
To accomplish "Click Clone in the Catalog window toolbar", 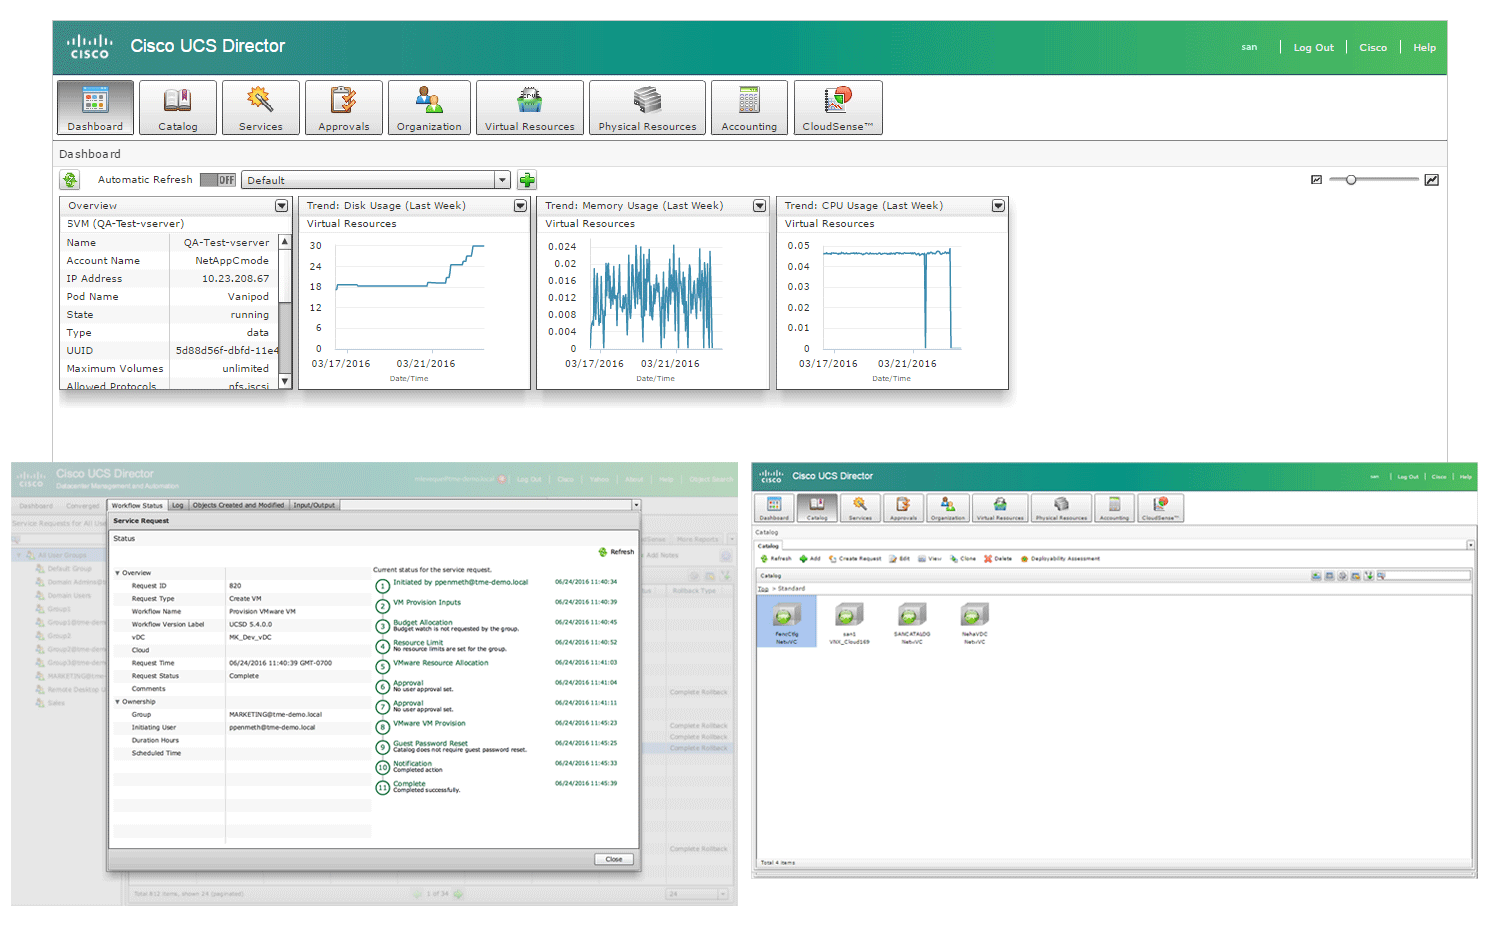I will point(963,559).
